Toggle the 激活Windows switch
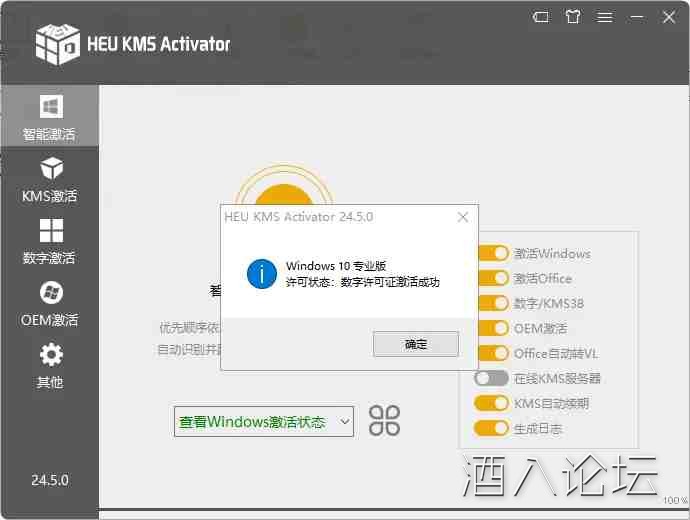The height and width of the screenshot is (520, 690). 492,254
